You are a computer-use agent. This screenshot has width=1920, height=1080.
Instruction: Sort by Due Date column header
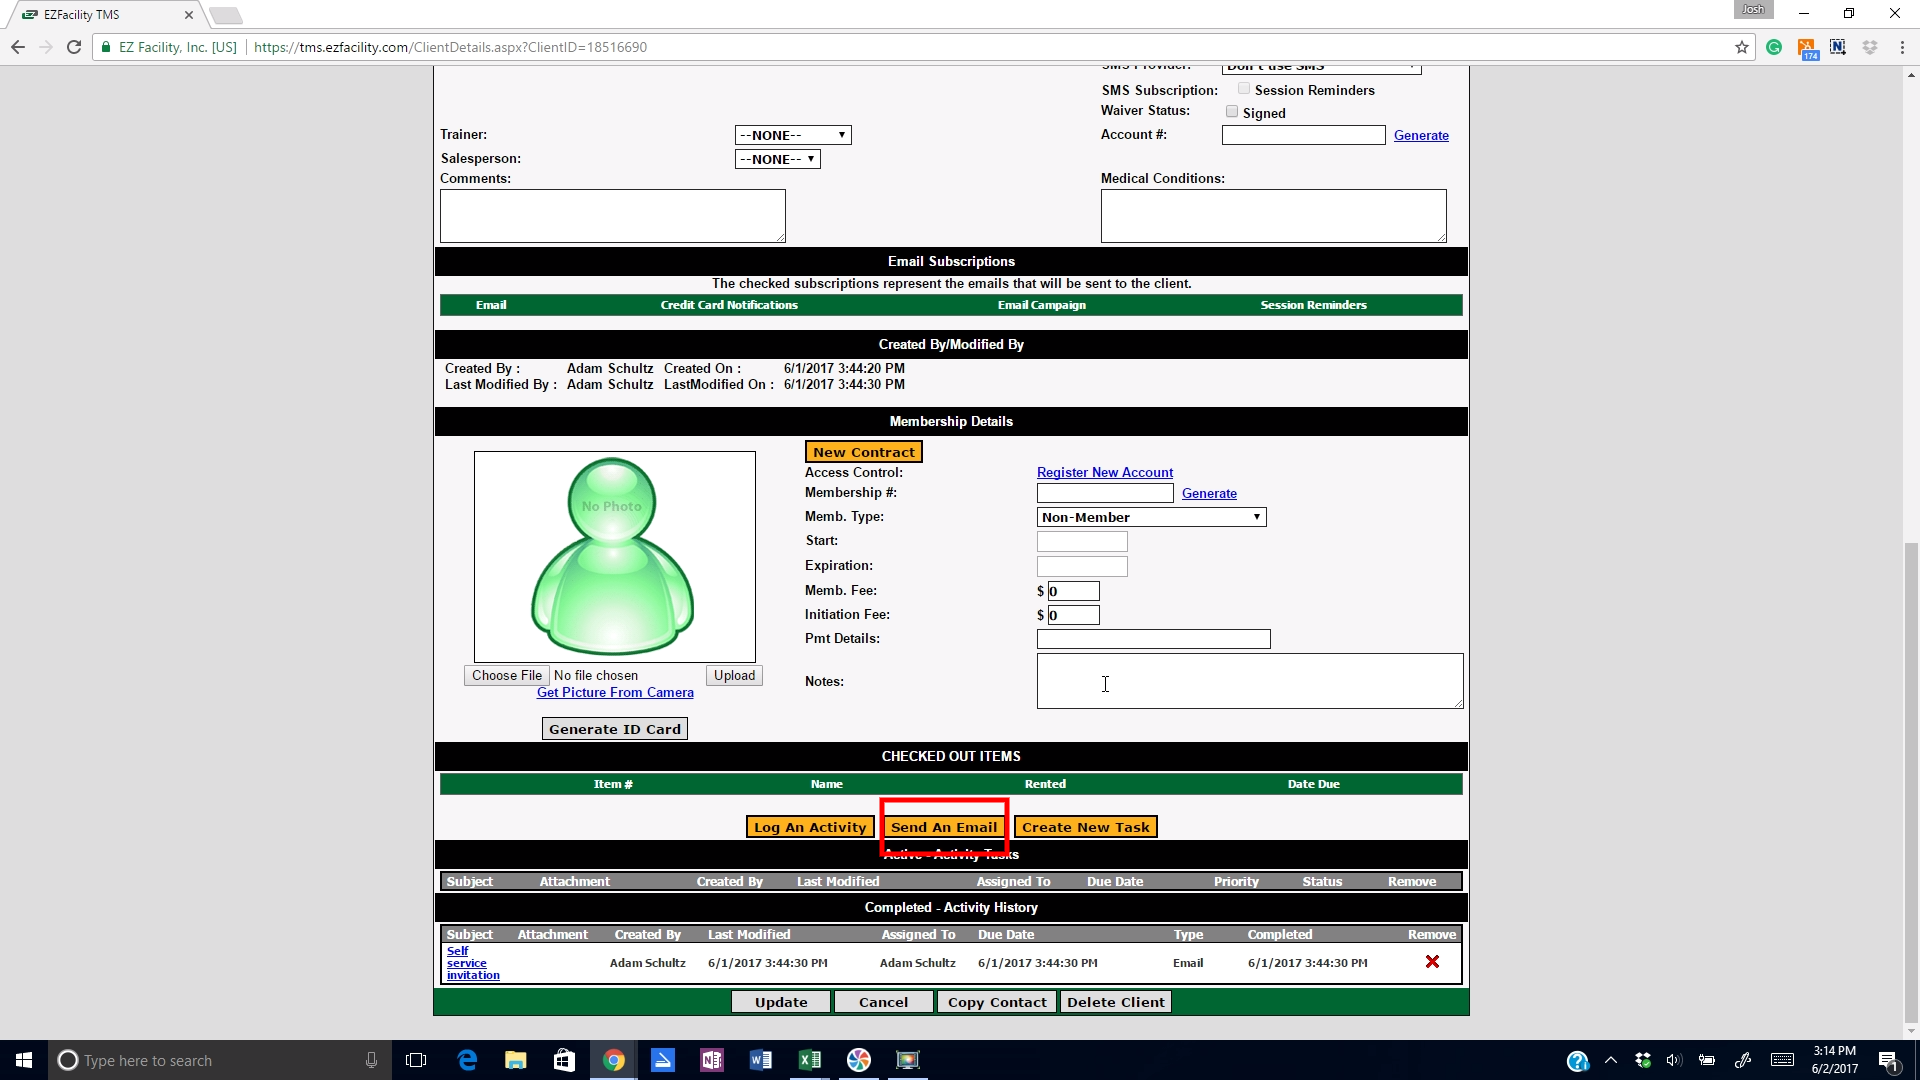pos(1114,881)
